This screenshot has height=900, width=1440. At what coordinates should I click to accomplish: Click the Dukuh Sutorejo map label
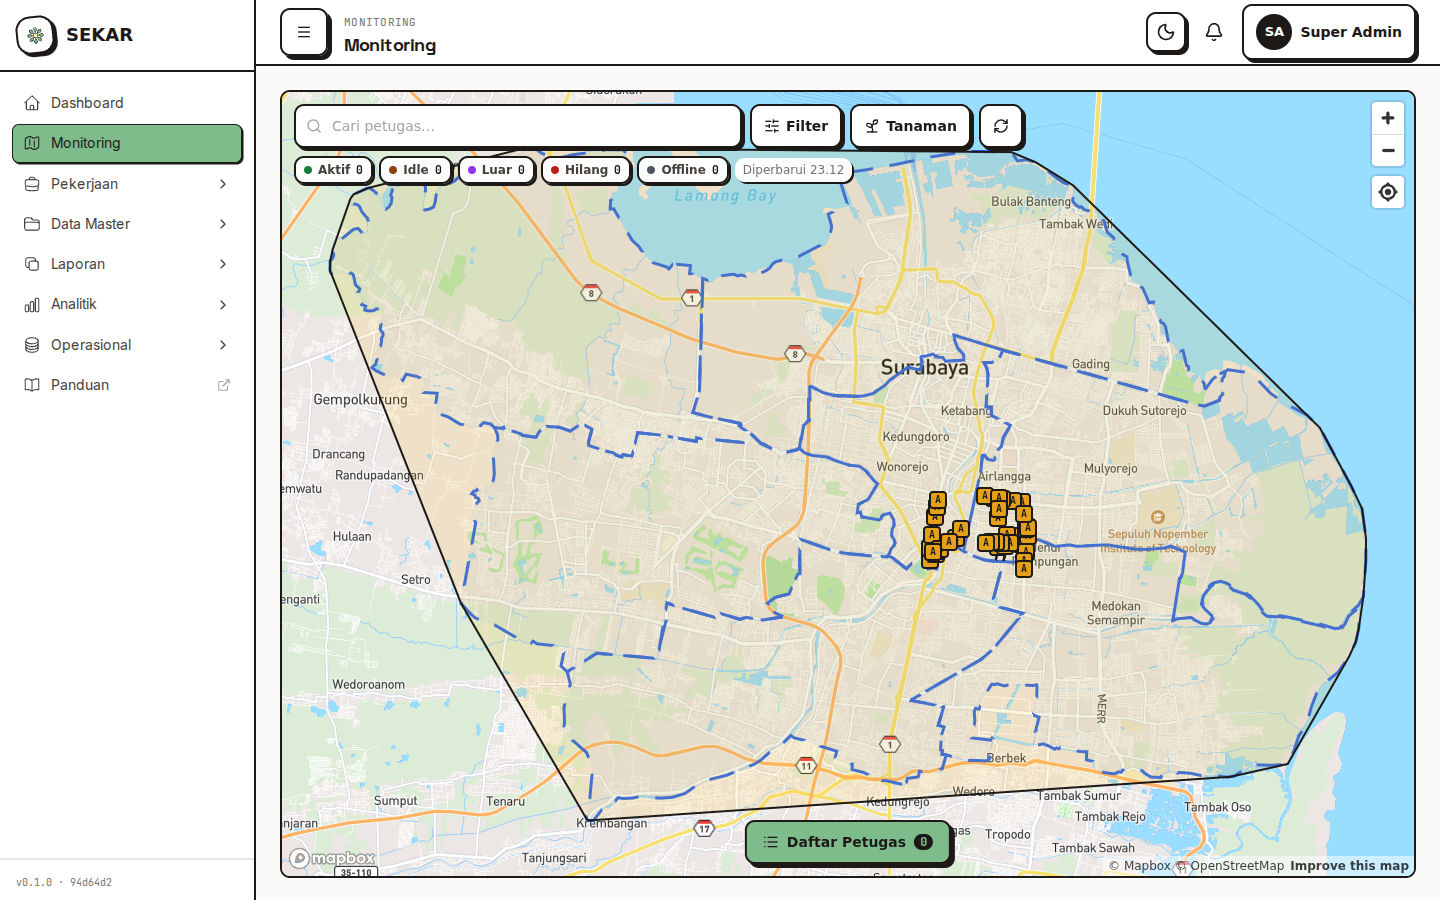1144,411
